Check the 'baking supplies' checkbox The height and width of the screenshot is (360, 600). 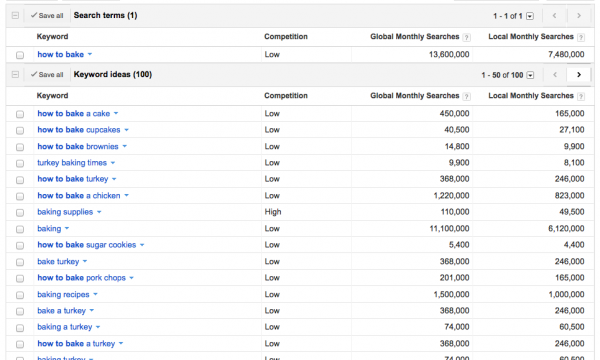pos(20,213)
